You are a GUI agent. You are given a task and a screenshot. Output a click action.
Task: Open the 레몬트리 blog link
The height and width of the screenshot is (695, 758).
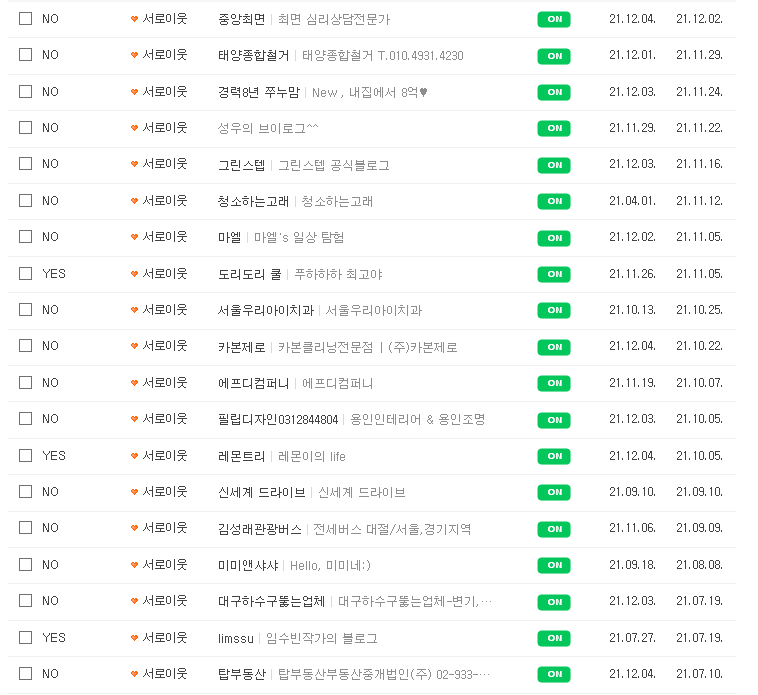[242, 456]
